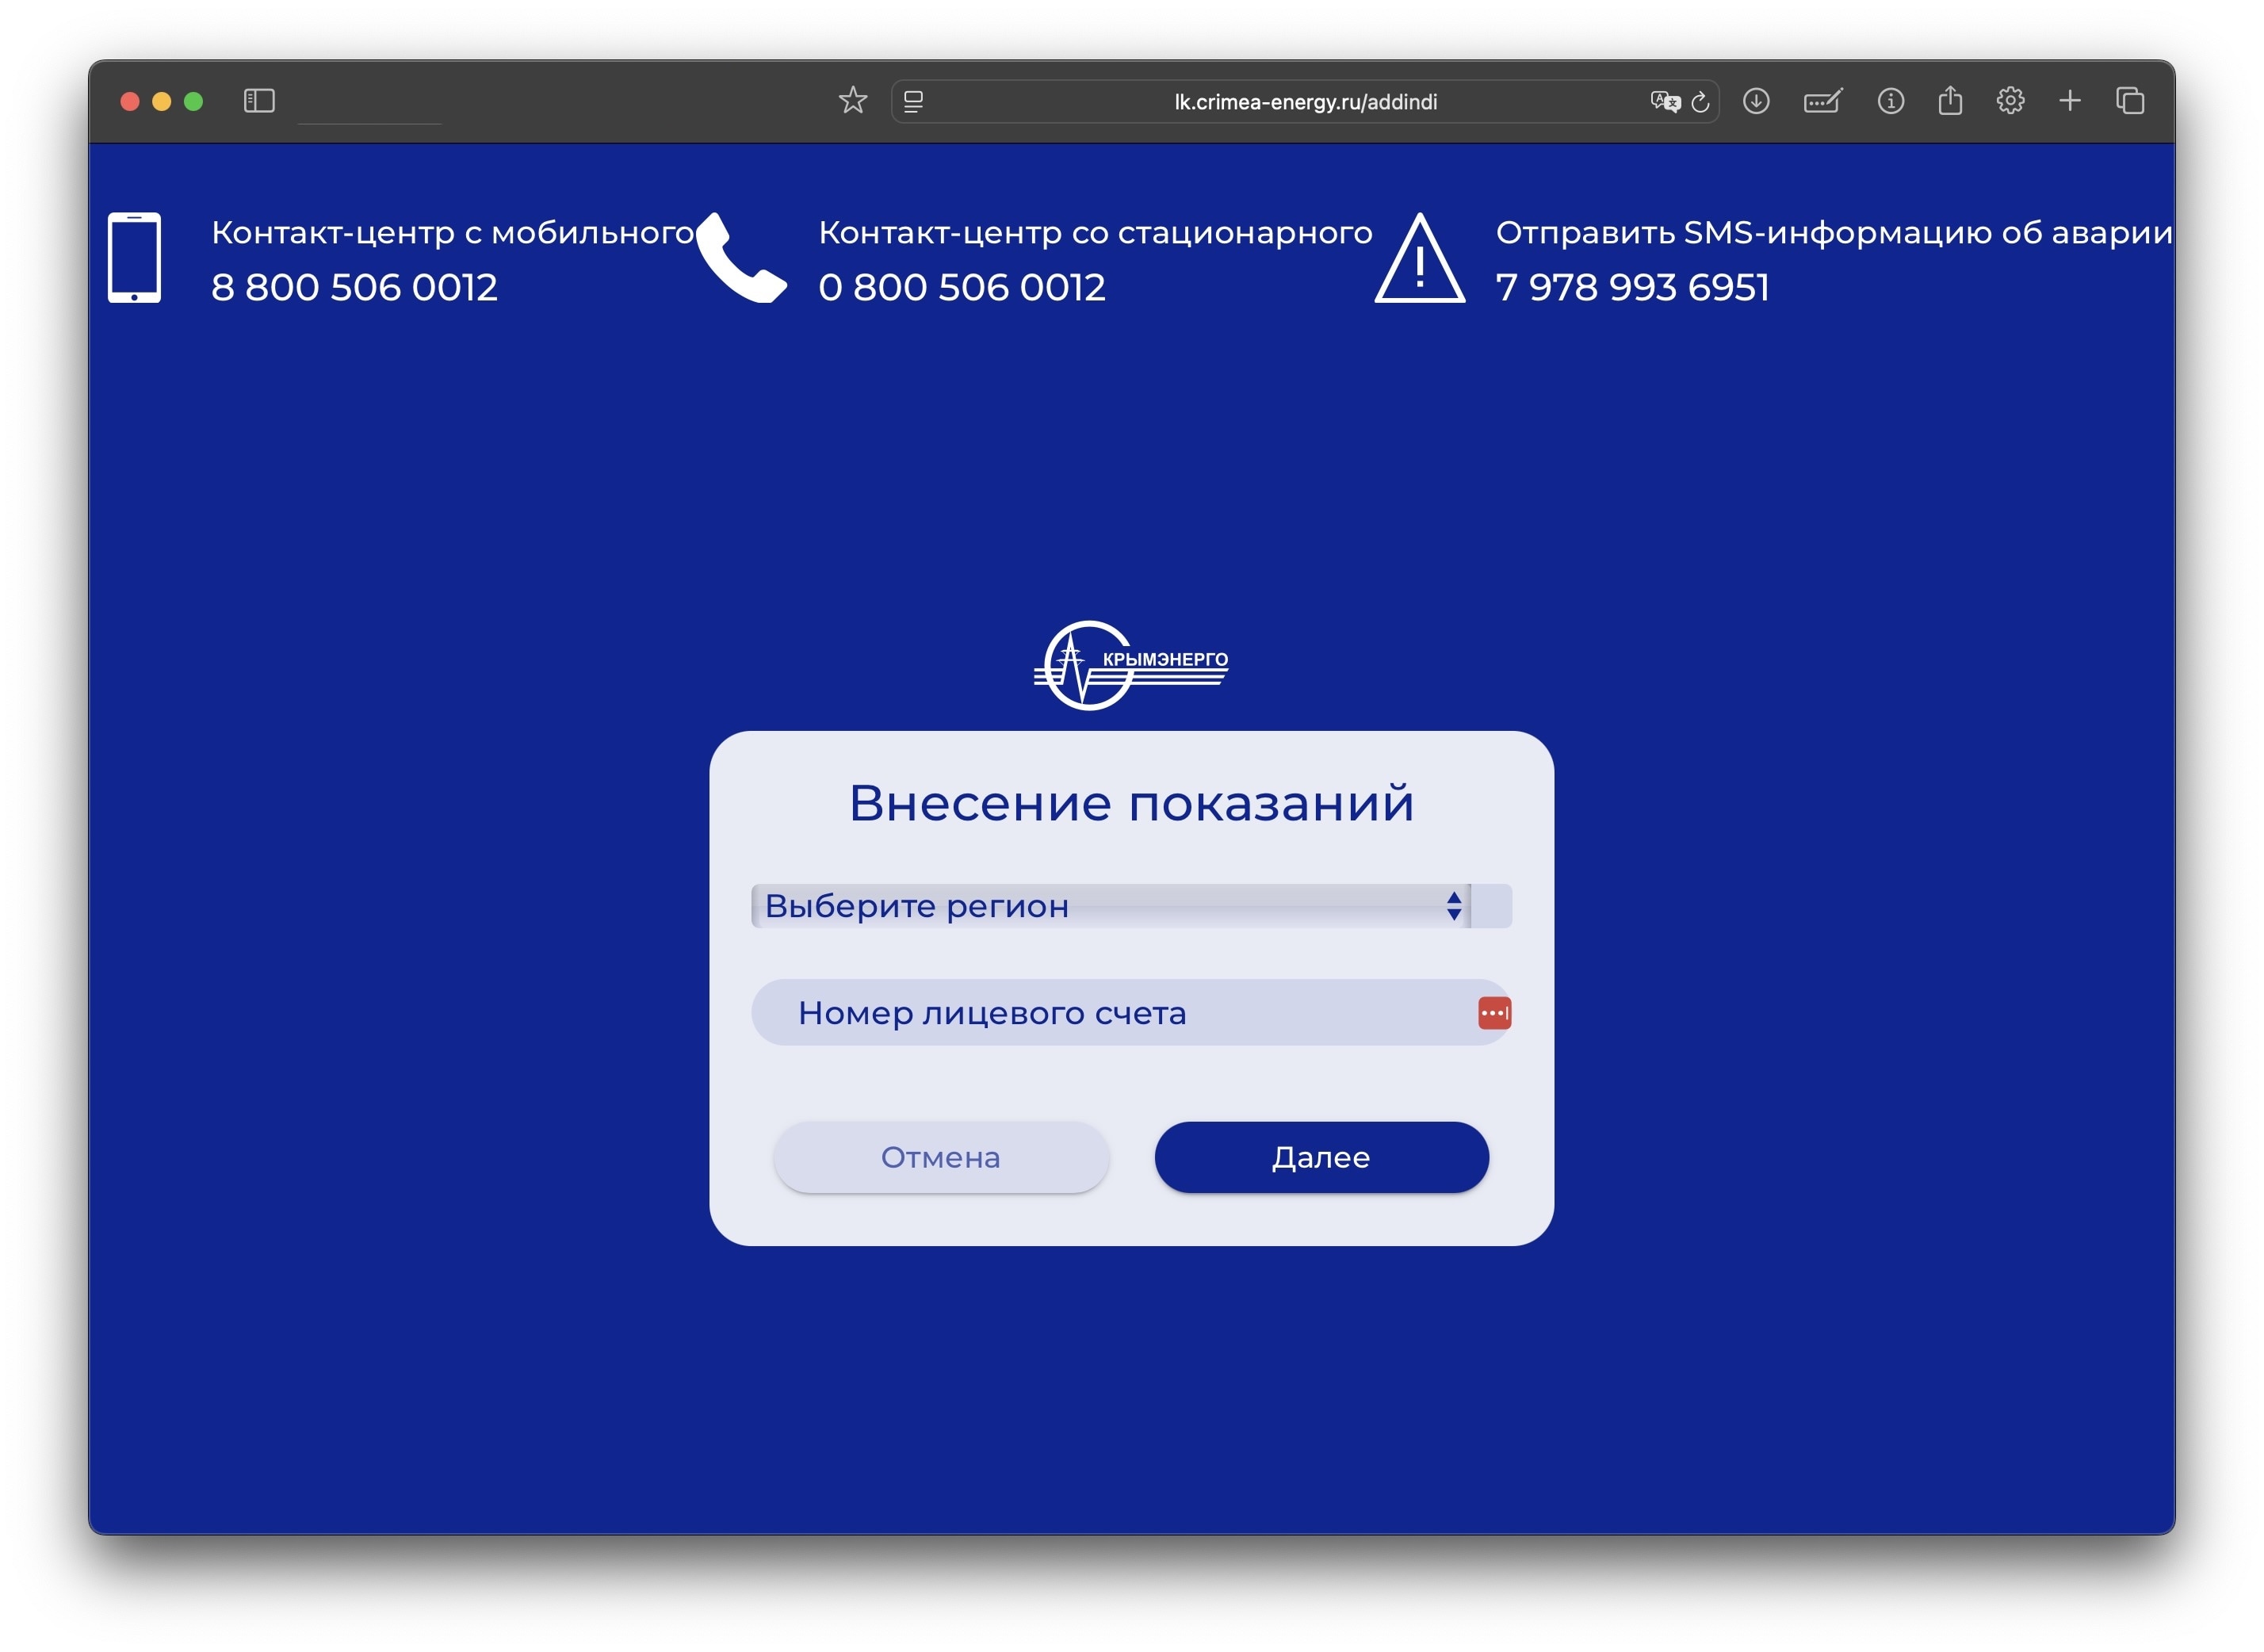Close the window with red button
The width and height of the screenshot is (2264, 1652).
129,101
